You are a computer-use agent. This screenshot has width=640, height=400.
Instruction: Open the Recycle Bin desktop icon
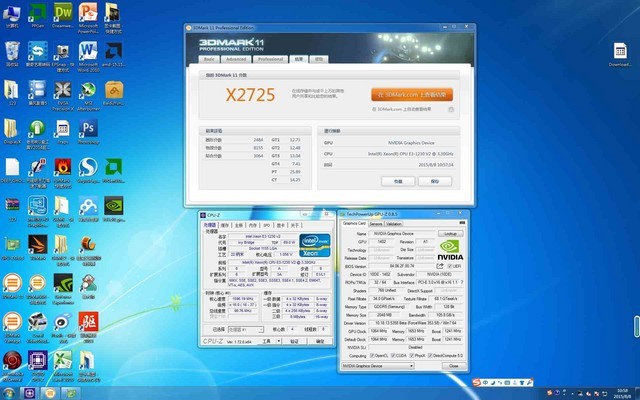tap(12, 54)
